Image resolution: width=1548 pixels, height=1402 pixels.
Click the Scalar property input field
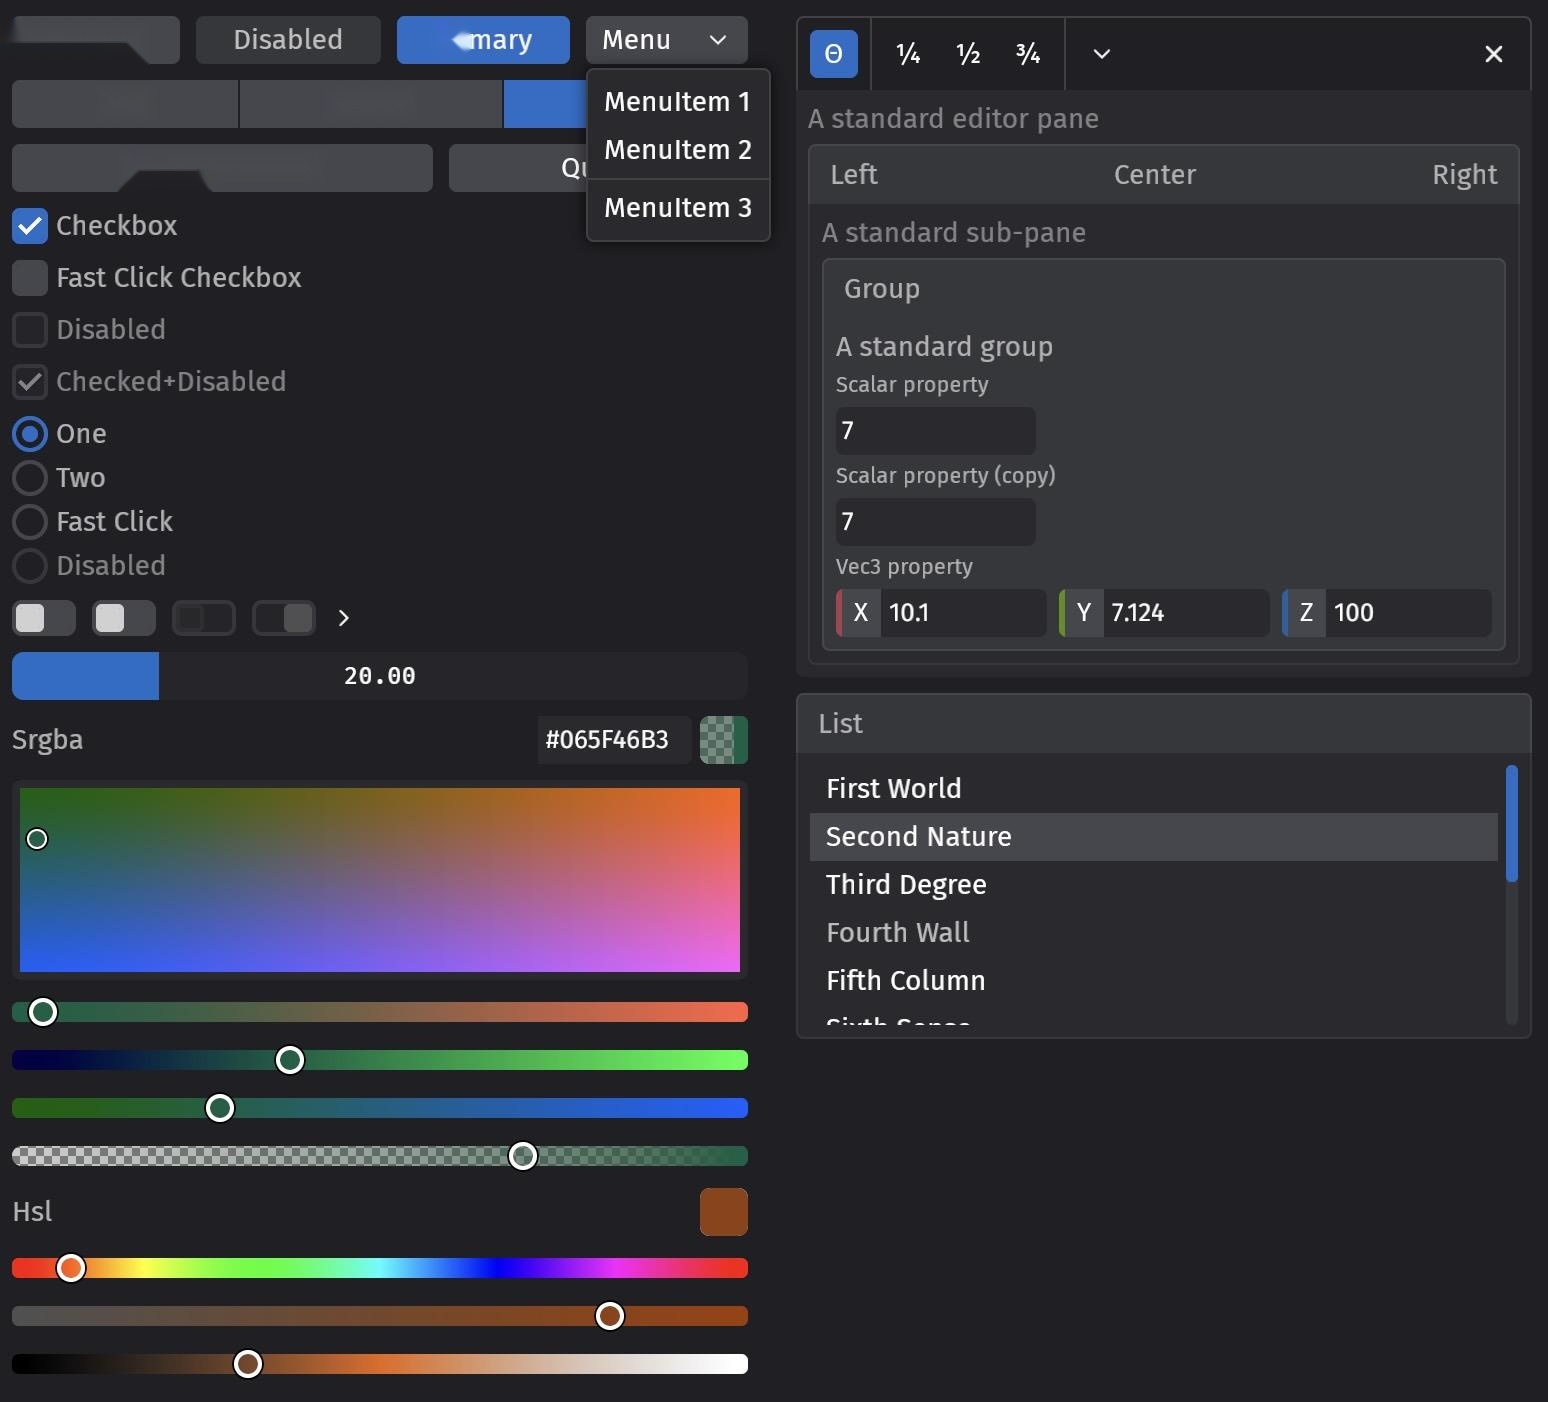click(936, 431)
